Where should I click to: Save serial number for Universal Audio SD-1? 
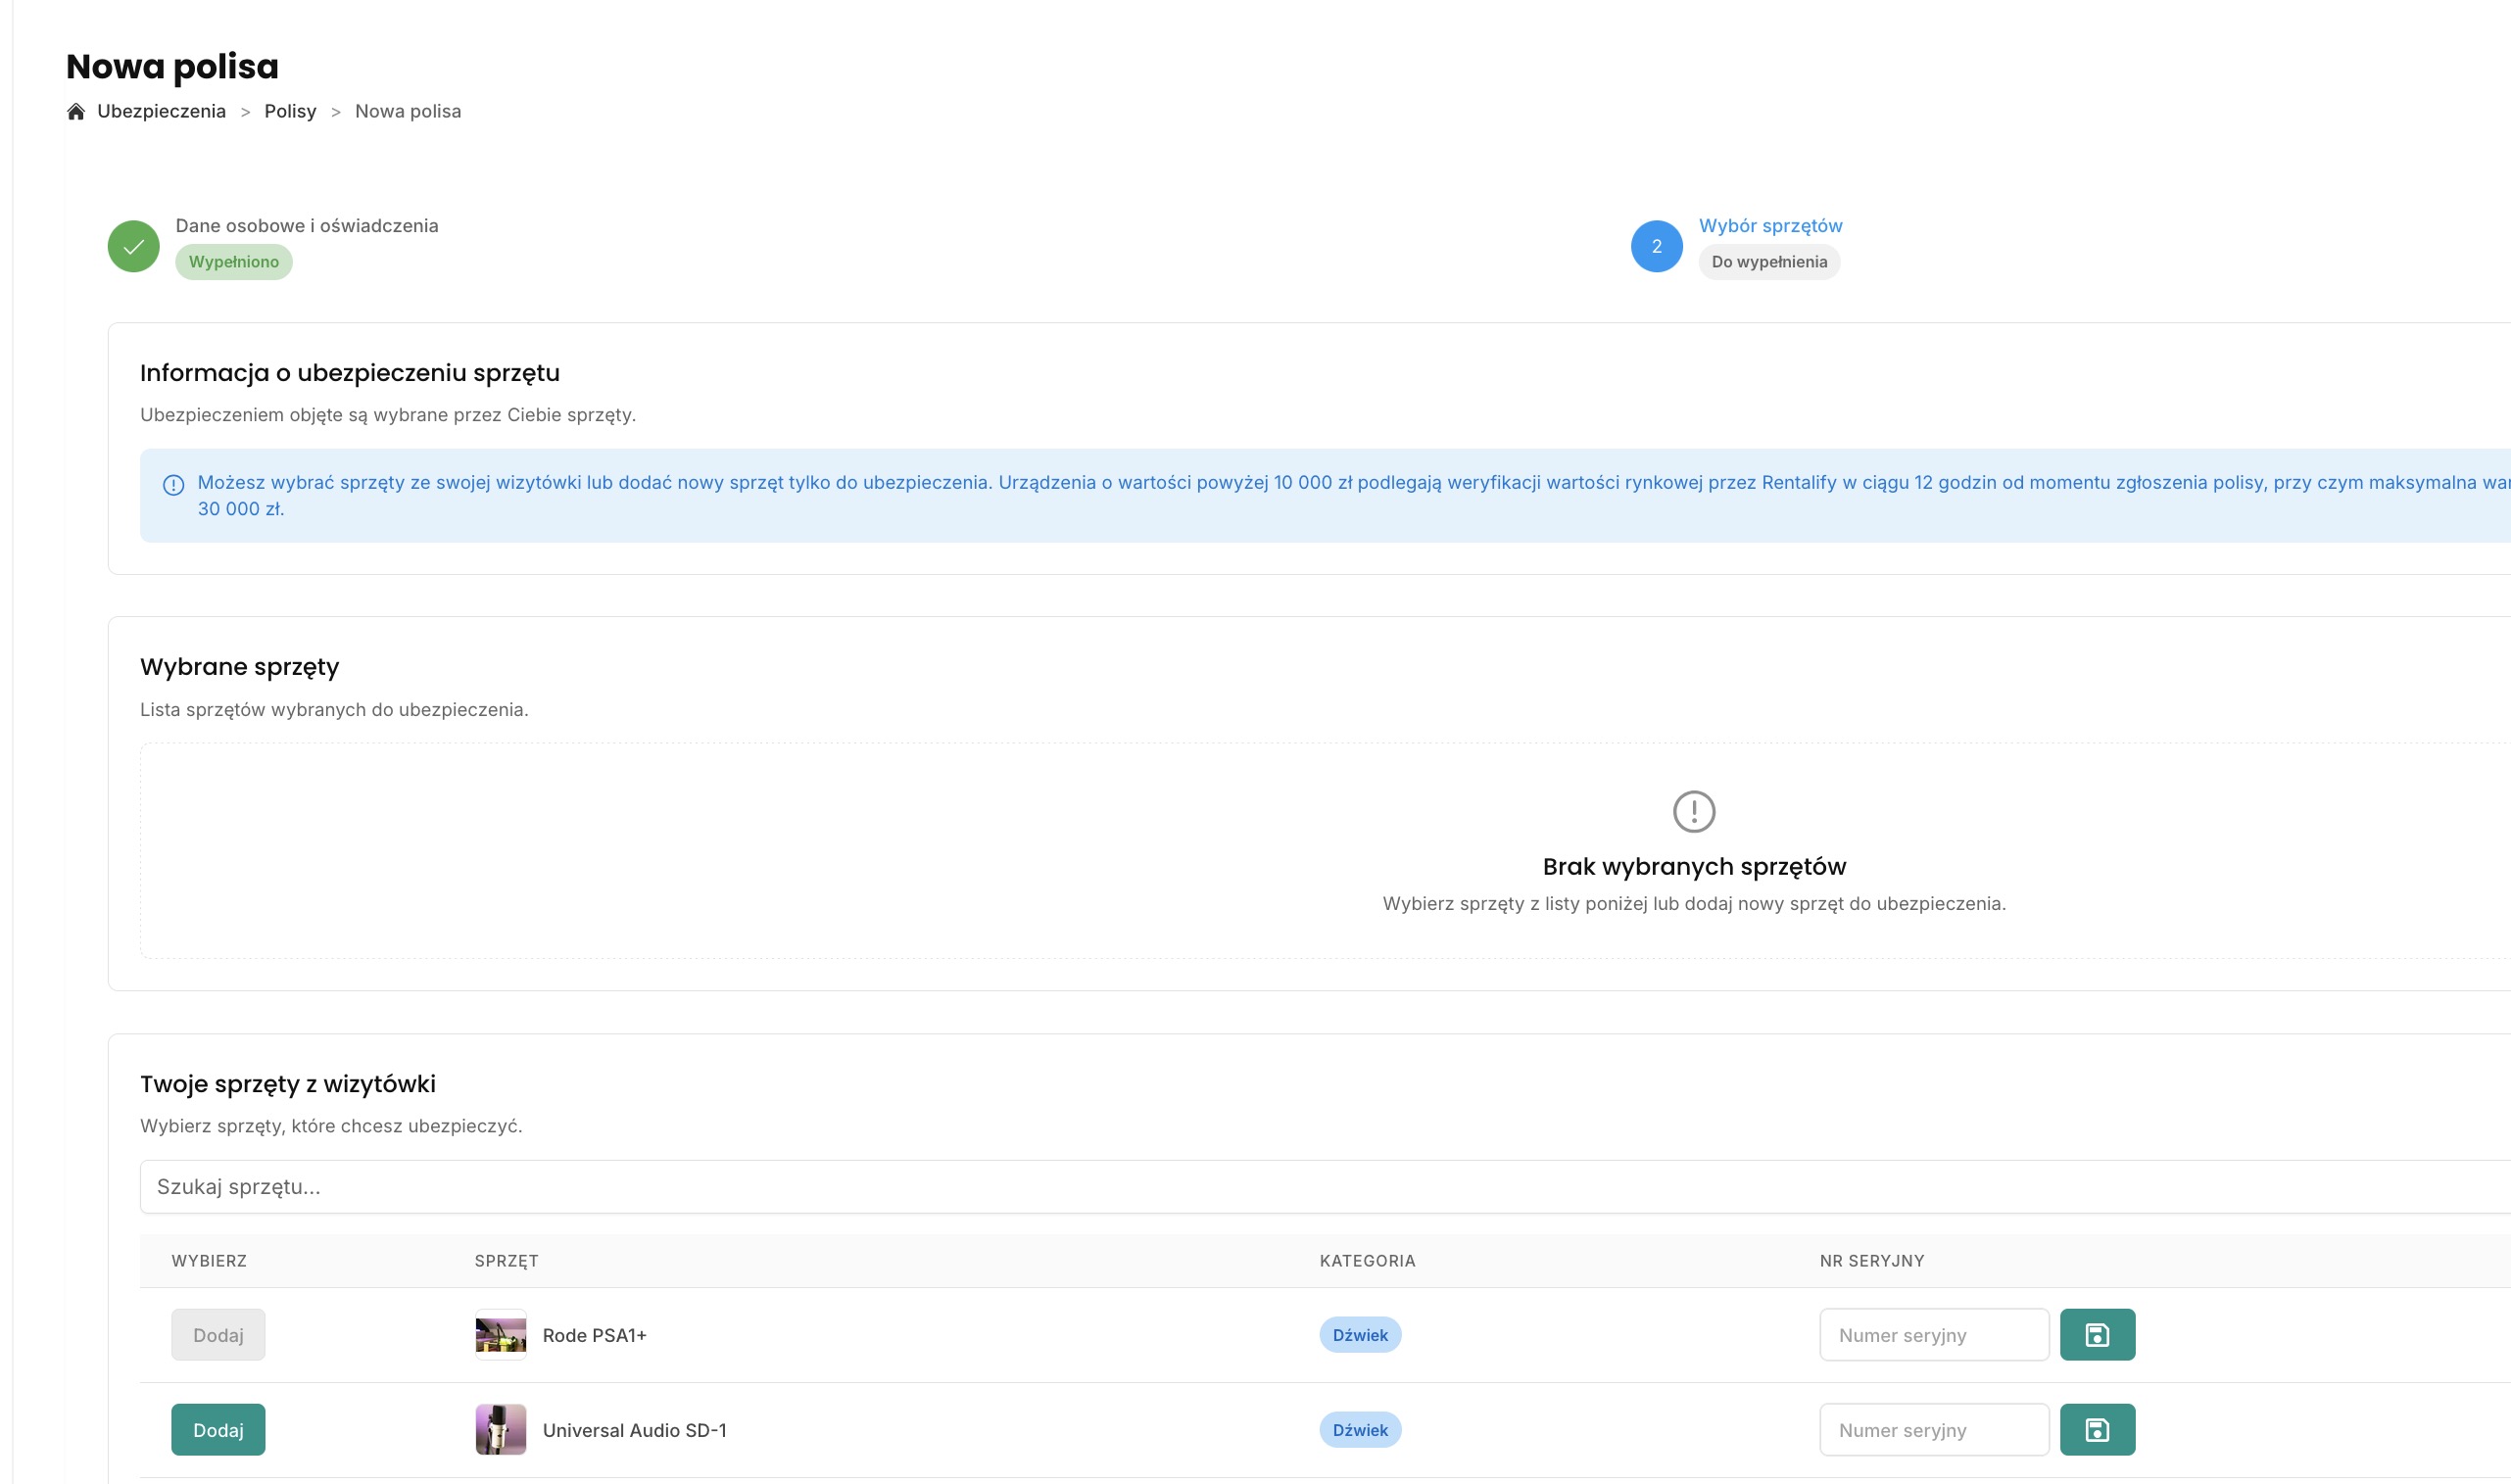2096,1429
